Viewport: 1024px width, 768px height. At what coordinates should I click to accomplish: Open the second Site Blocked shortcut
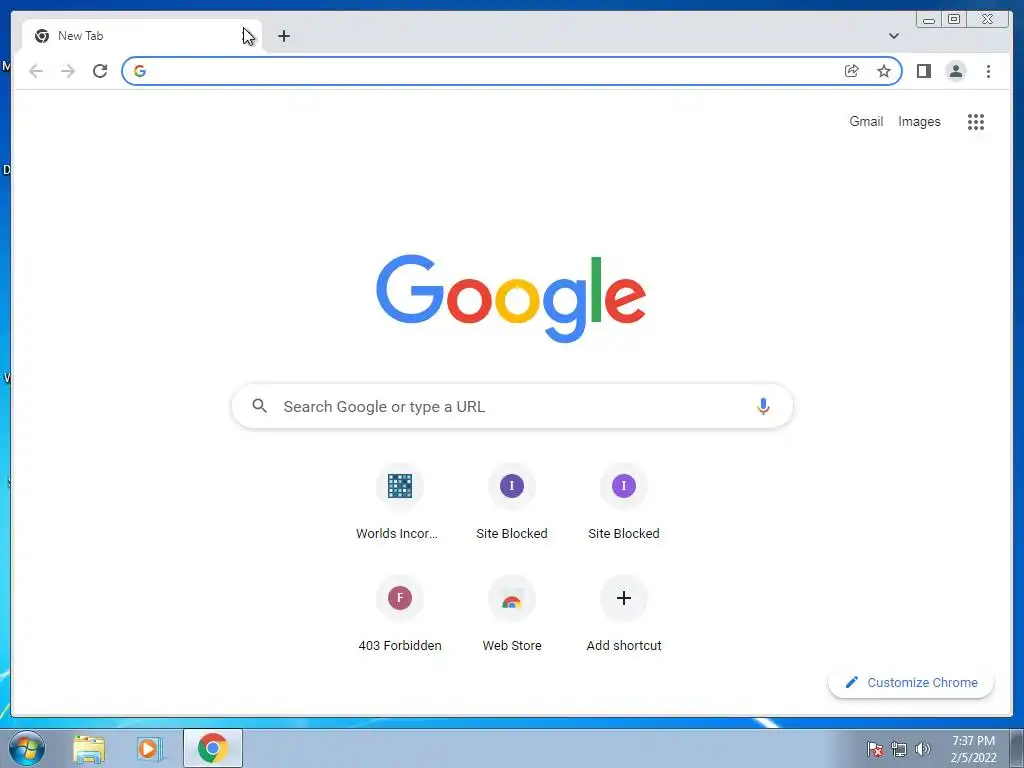point(624,502)
